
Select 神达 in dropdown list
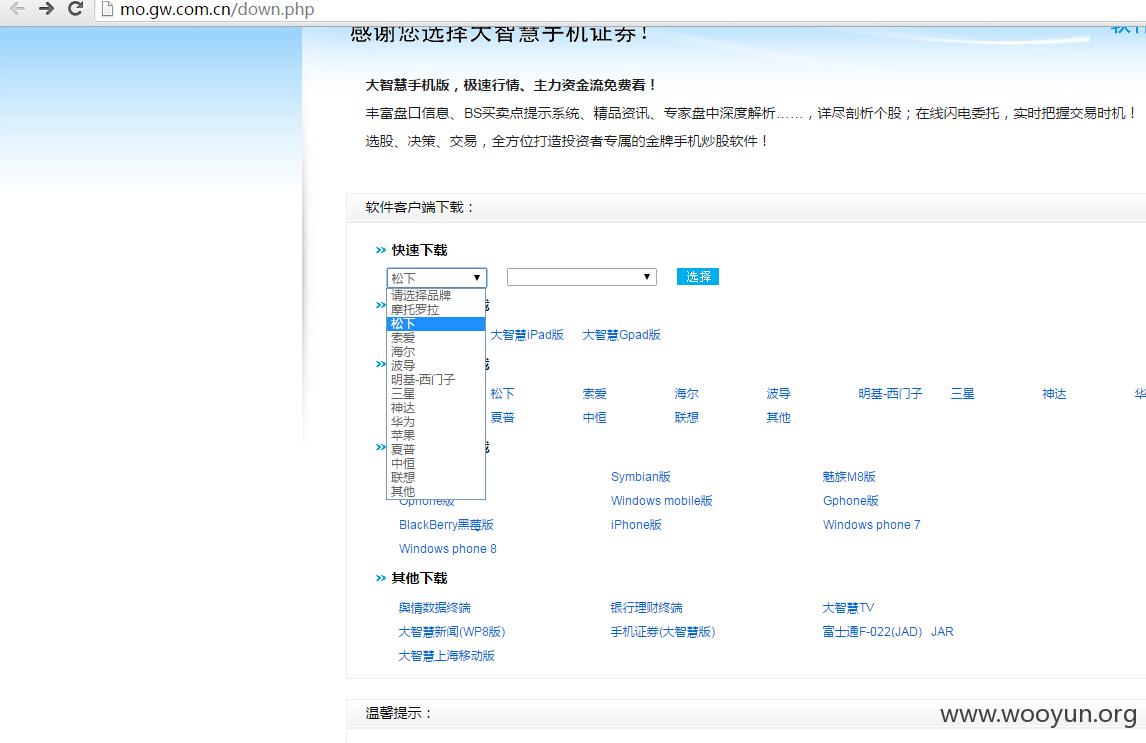(x=436, y=408)
